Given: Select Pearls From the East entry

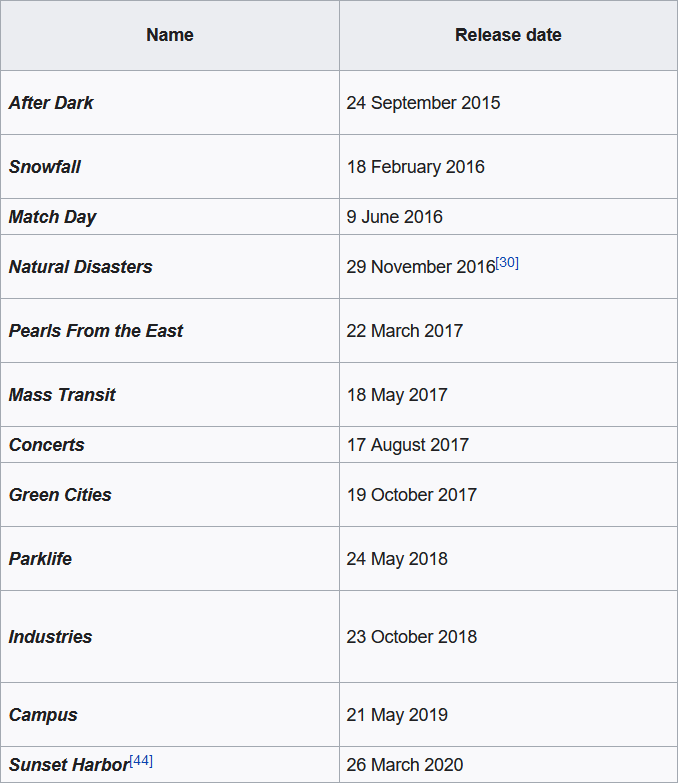Looking at the screenshot, I should [96, 330].
